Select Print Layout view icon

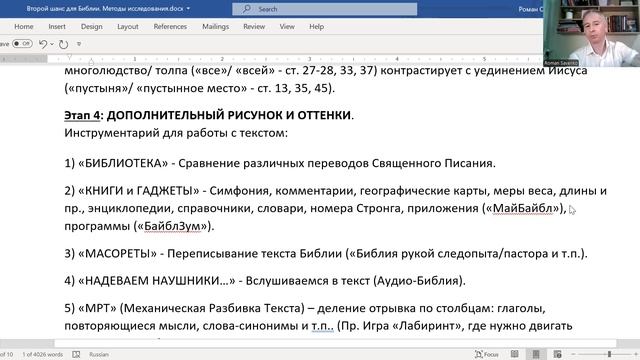pyautogui.click(x=536, y=354)
